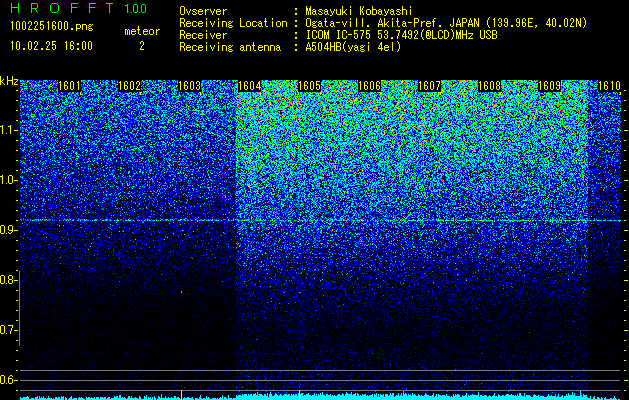Click the filename 1002251600.png
This screenshot has width=629, height=400.
point(52,27)
